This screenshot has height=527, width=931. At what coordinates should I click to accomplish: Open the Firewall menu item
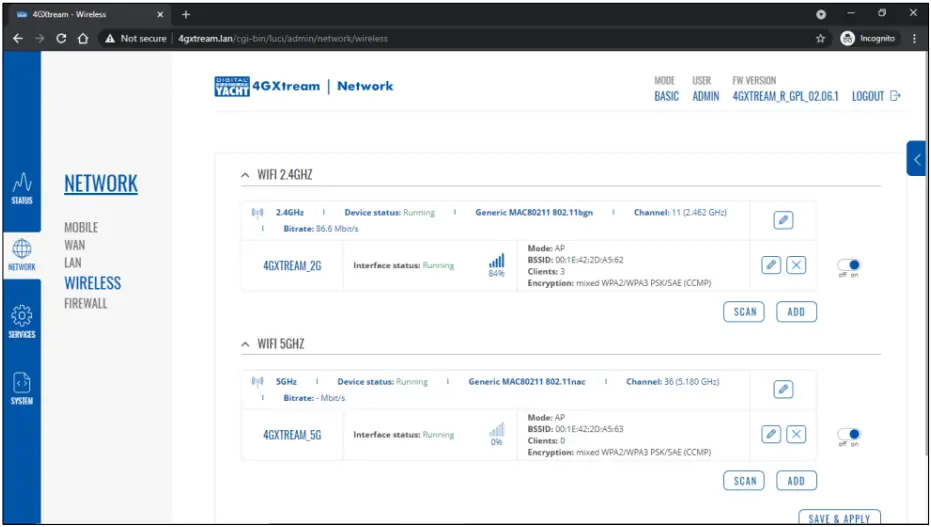(85, 303)
